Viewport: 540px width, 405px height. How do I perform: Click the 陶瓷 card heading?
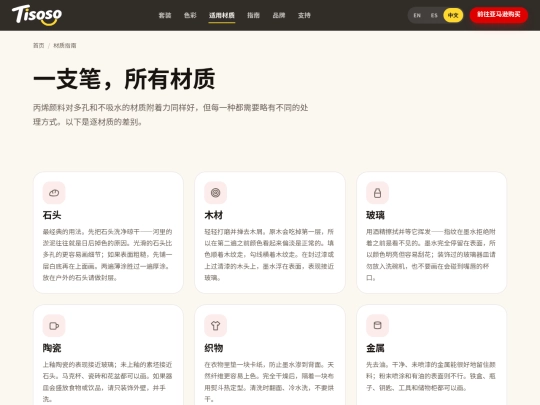coord(52,348)
